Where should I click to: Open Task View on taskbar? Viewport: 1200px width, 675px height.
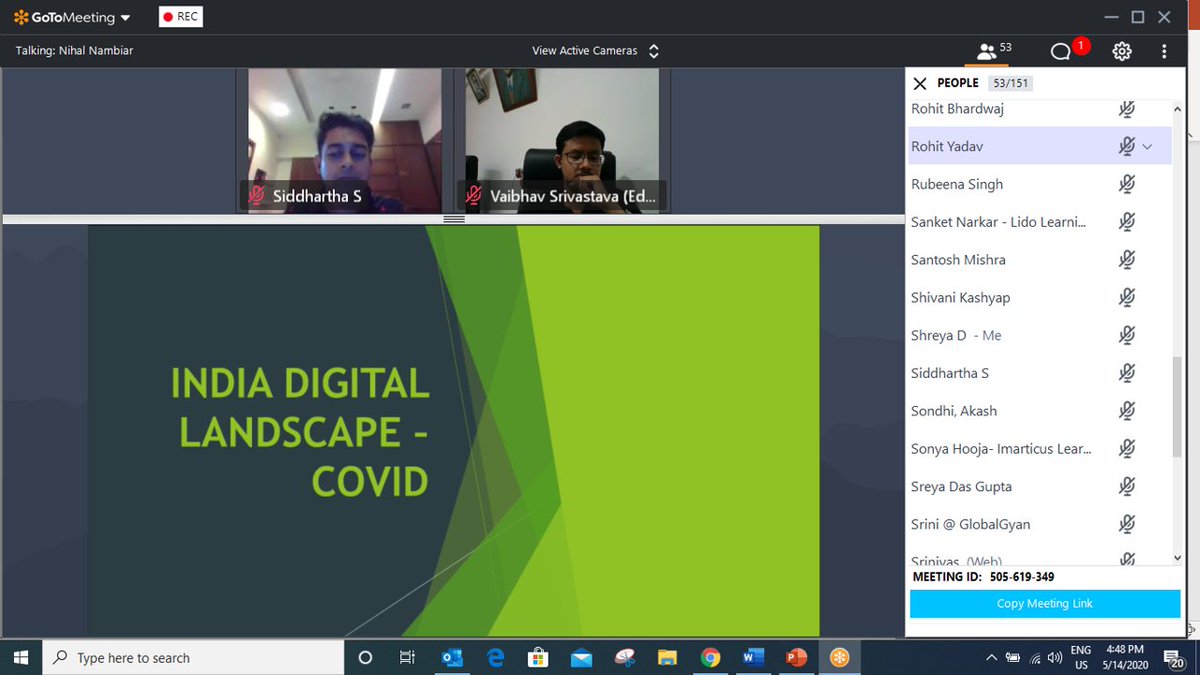pyautogui.click(x=407, y=657)
